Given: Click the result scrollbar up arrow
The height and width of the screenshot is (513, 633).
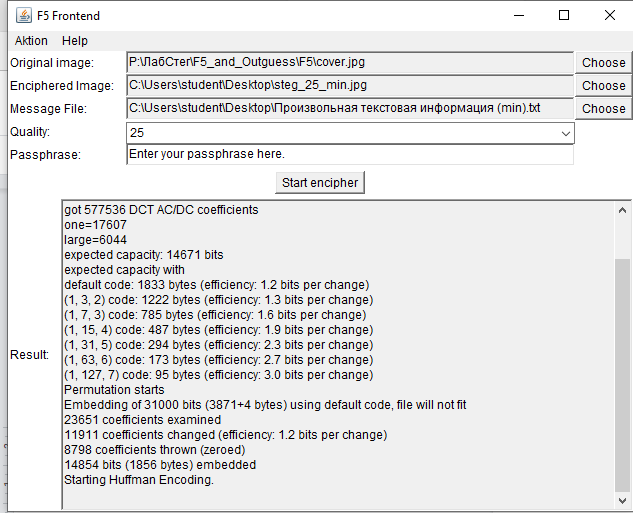Looking at the screenshot, I should [622, 210].
